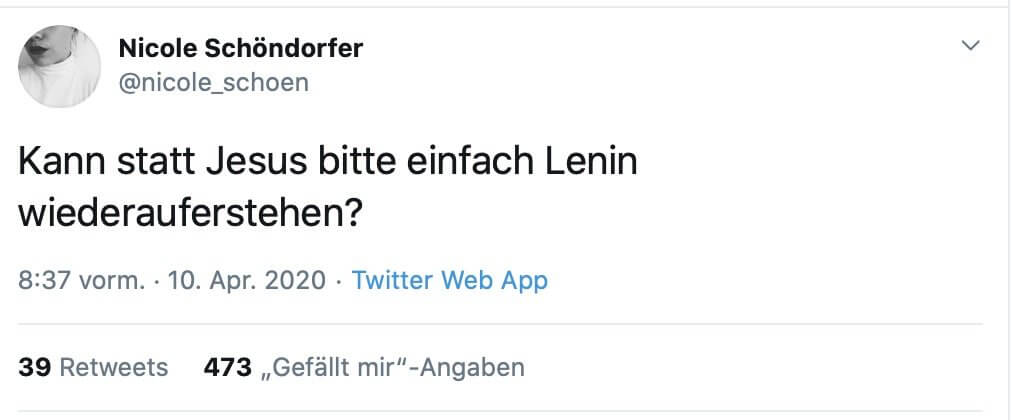This screenshot has height=420, width=1012.
Task: Open the Twitter Web App source link
Action: tap(450, 280)
